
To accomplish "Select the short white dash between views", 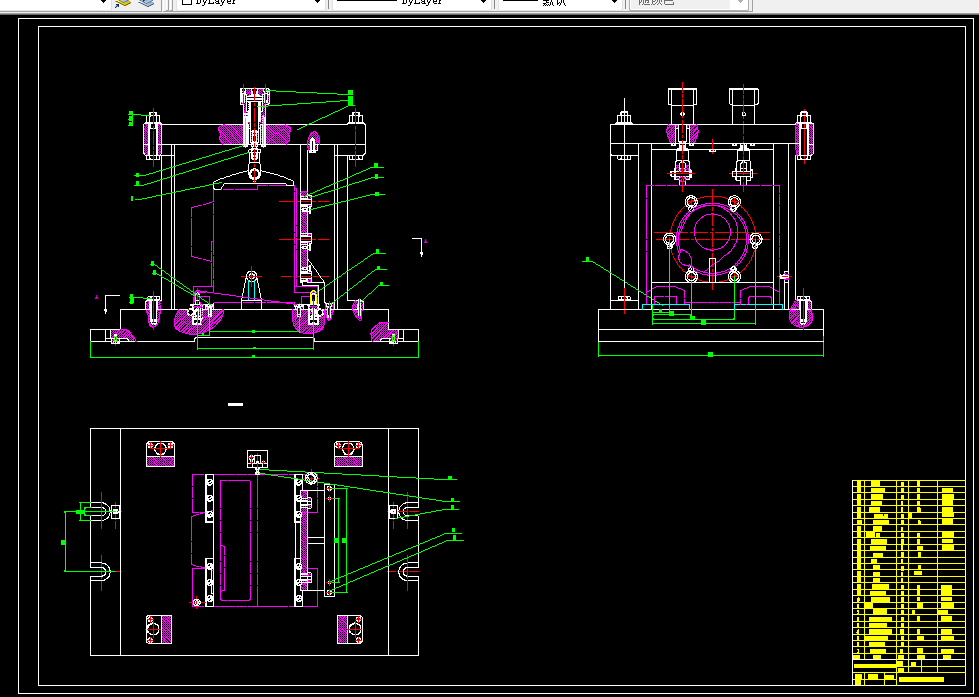I will pyautogui.click(x=235, y=405).
